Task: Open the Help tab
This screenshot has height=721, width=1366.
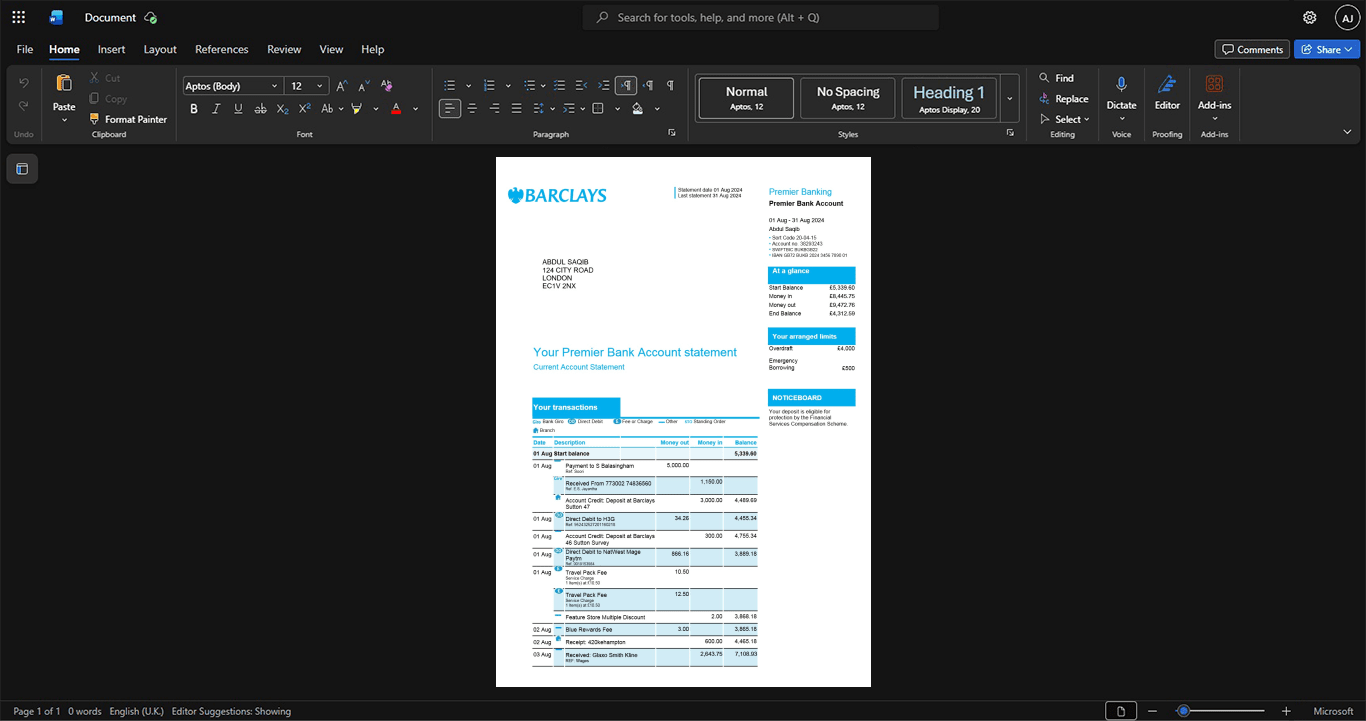Action: [372, 49]
